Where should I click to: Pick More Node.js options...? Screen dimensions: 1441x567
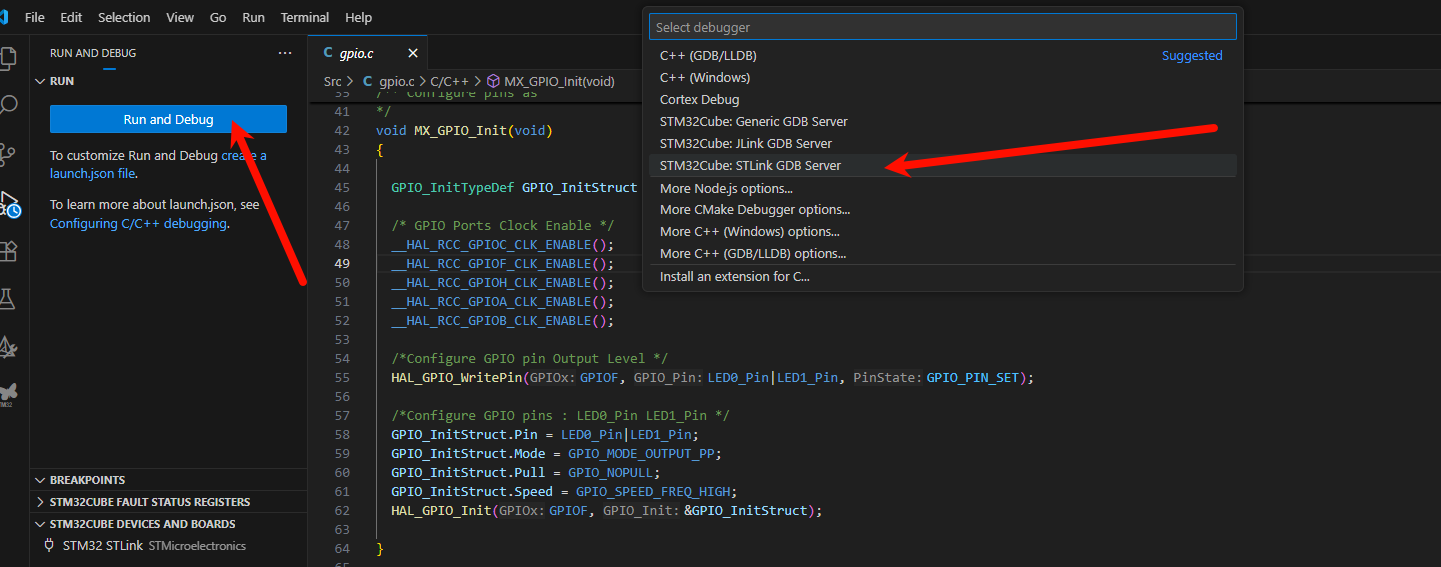942,188
